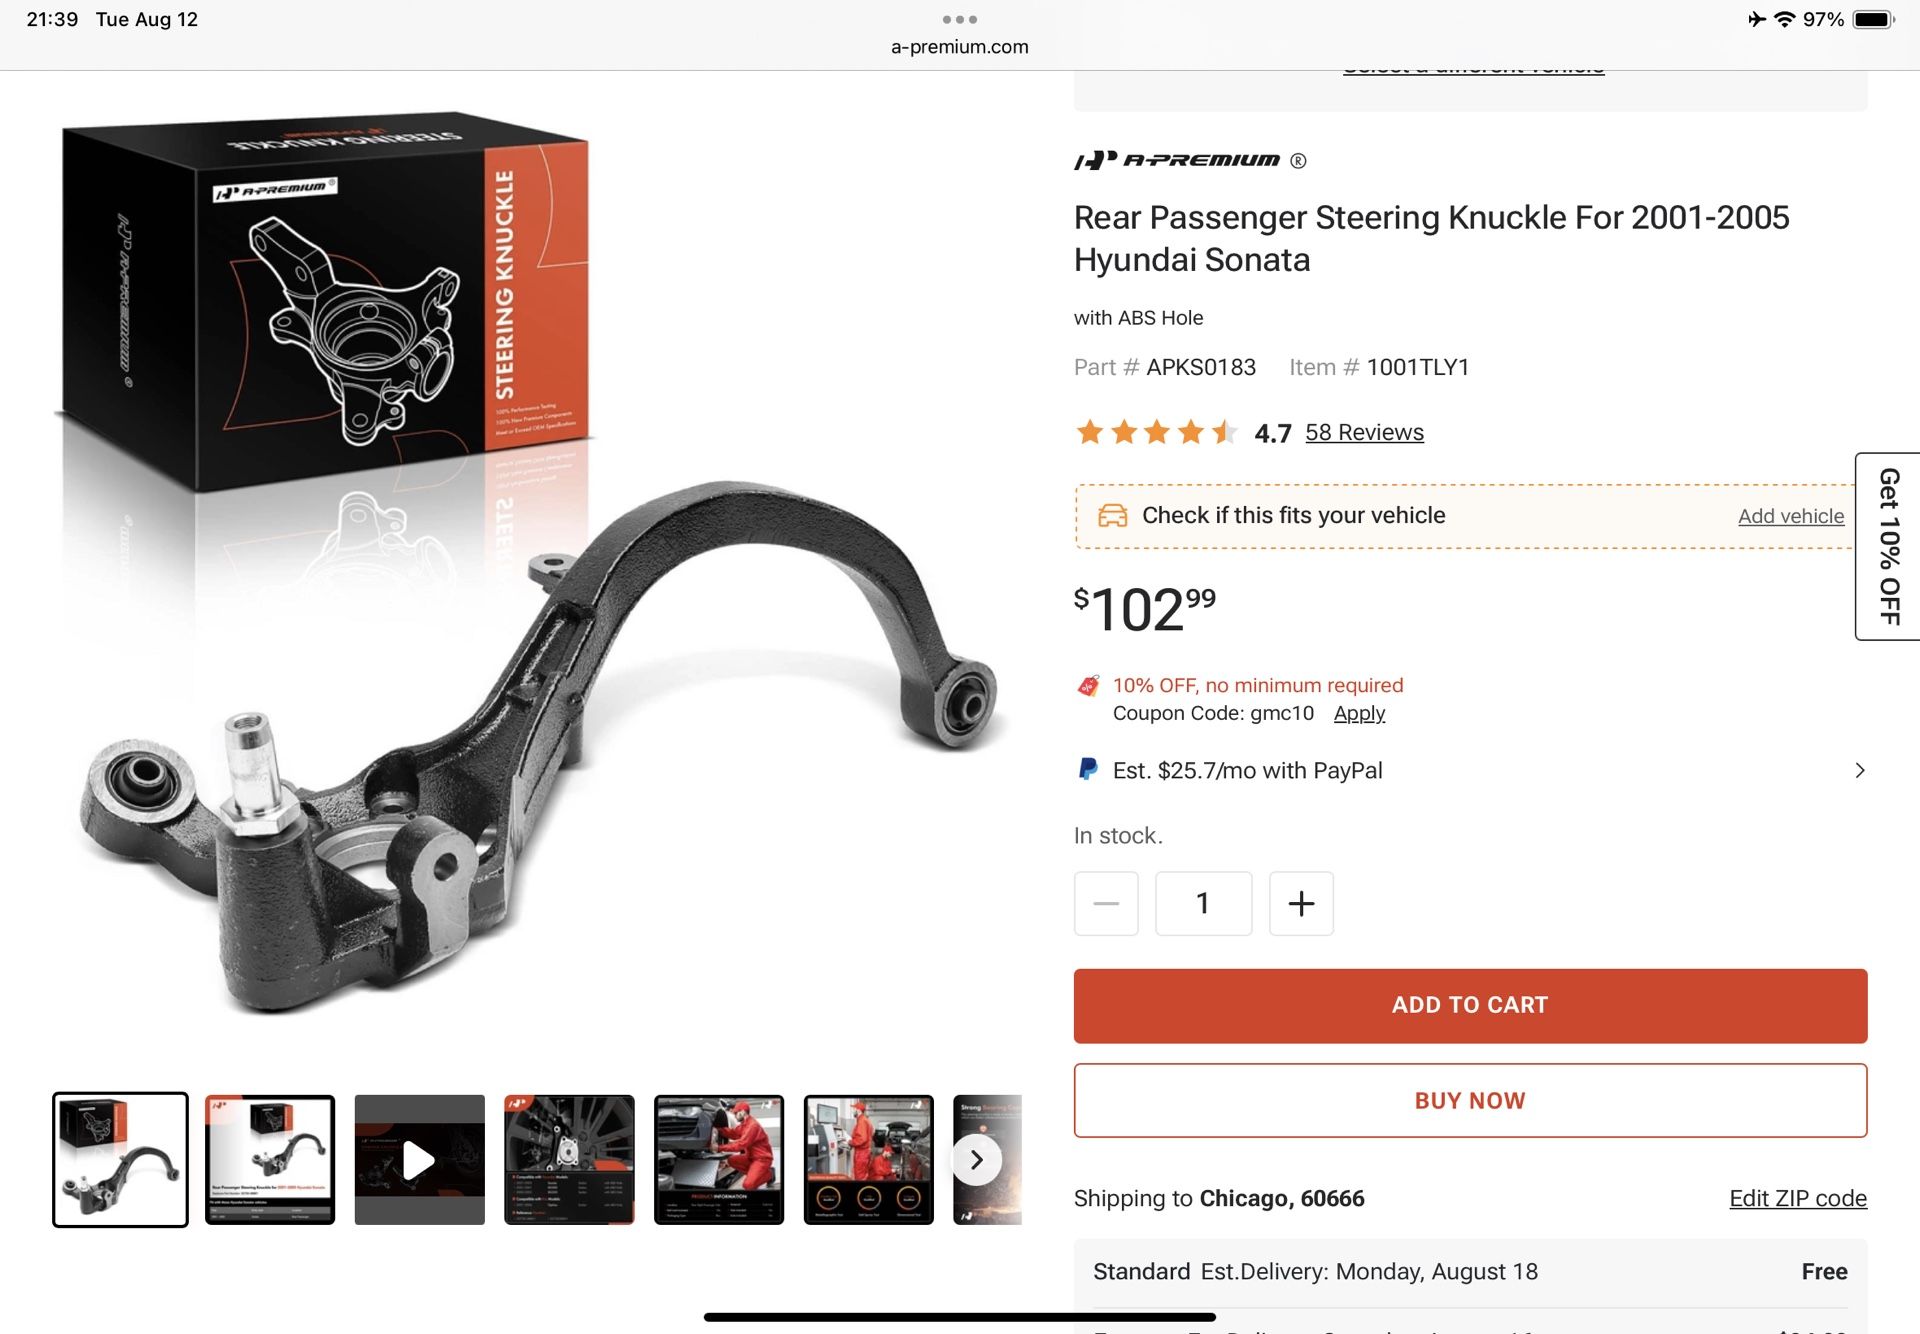Click the Add vehicle link
This screenshot has height=1334, width=1920.
pyautogui.click(x=1790, y=516)
